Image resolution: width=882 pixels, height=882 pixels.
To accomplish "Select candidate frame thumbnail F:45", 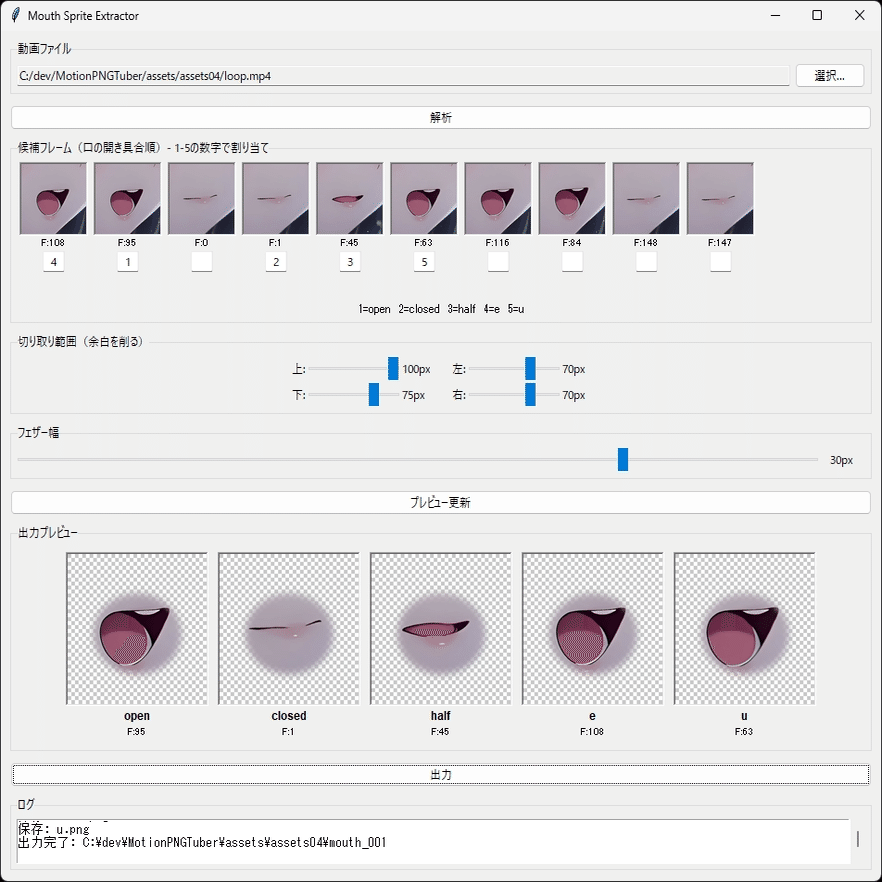I will tap(349, 198).
